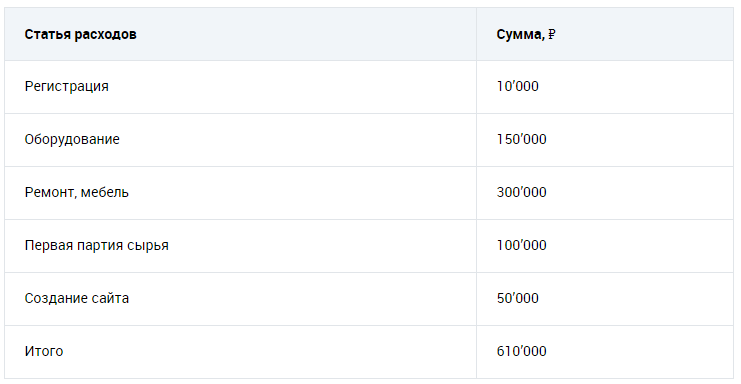The height and width of the screenshot is (384, 741).
Task: Select the 'Итого' total row label
Action: click(x=44, y=351)
